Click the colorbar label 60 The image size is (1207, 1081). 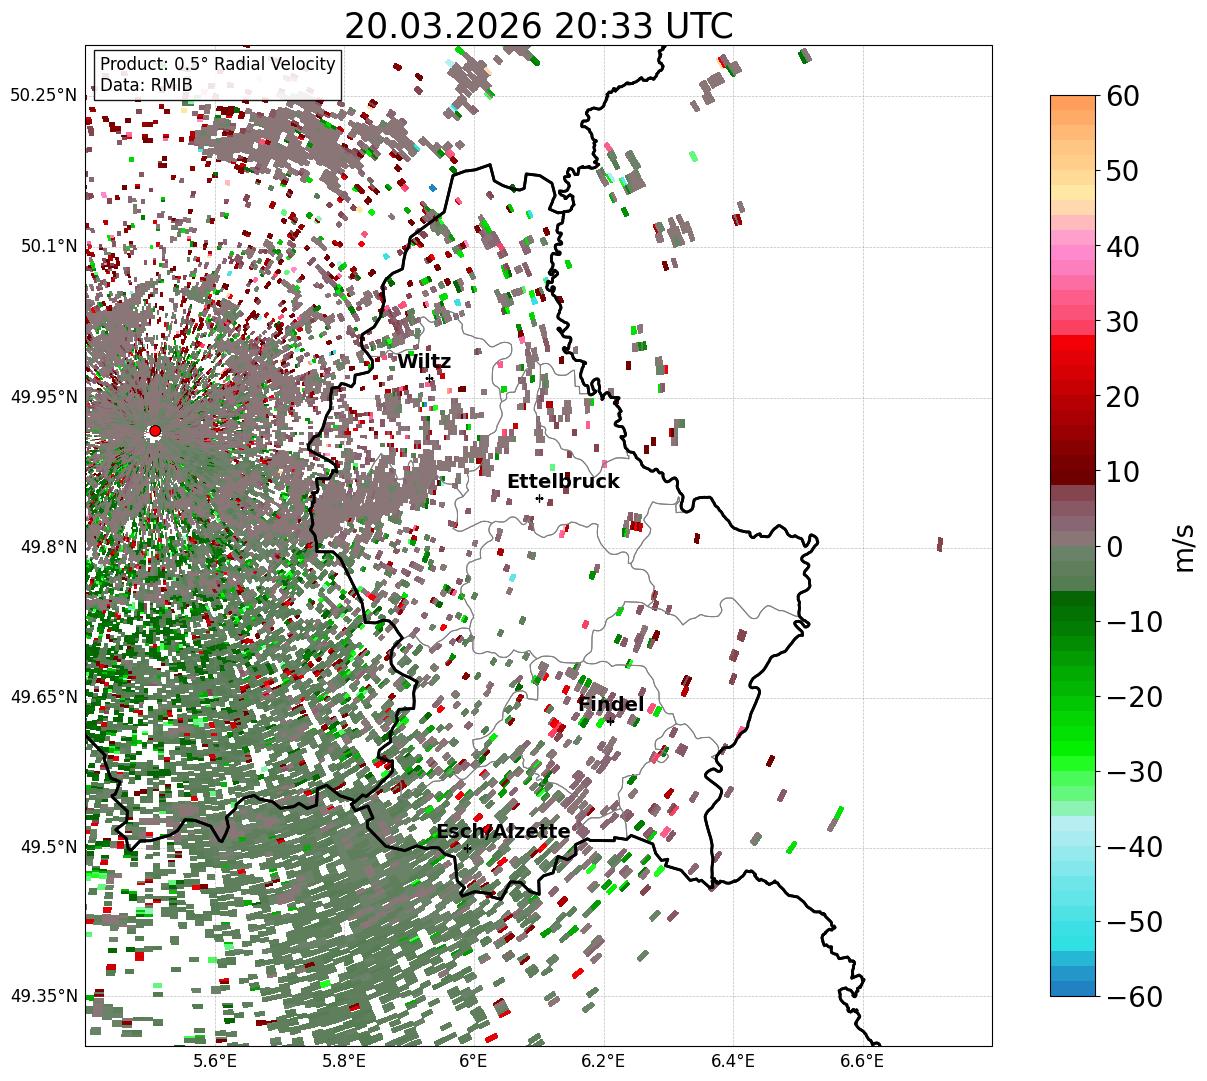point(1124,96)
